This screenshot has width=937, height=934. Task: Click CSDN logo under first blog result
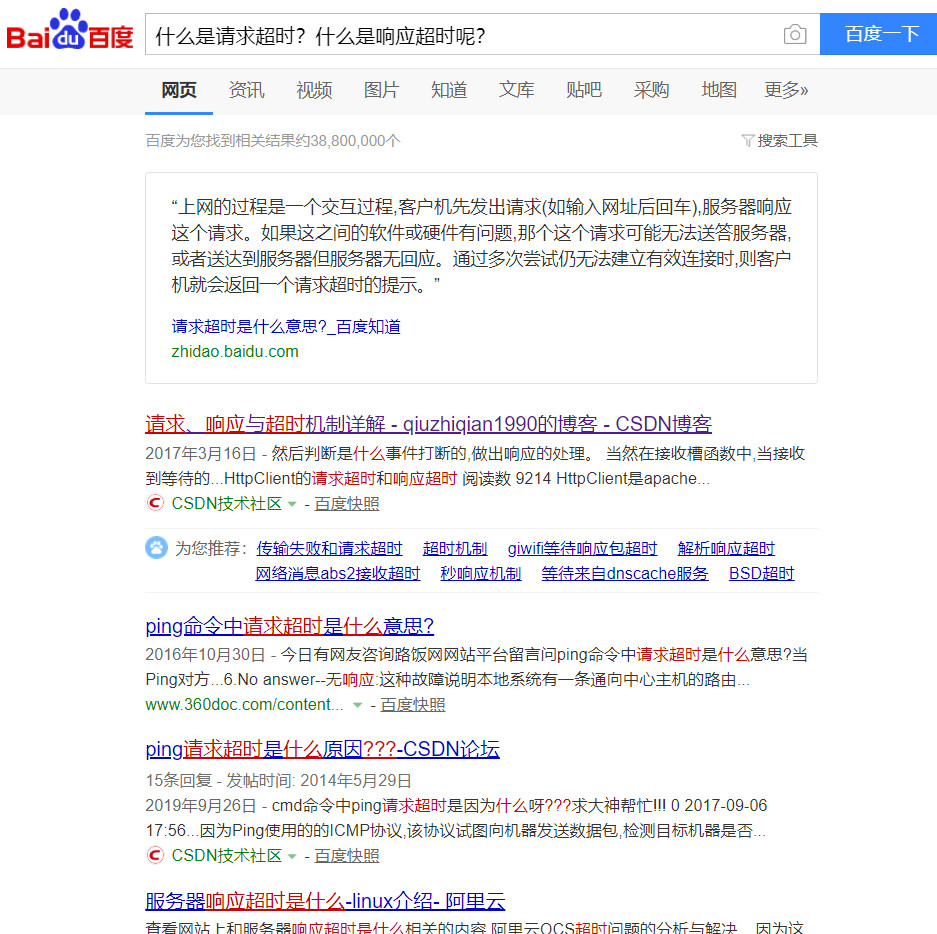155,503
